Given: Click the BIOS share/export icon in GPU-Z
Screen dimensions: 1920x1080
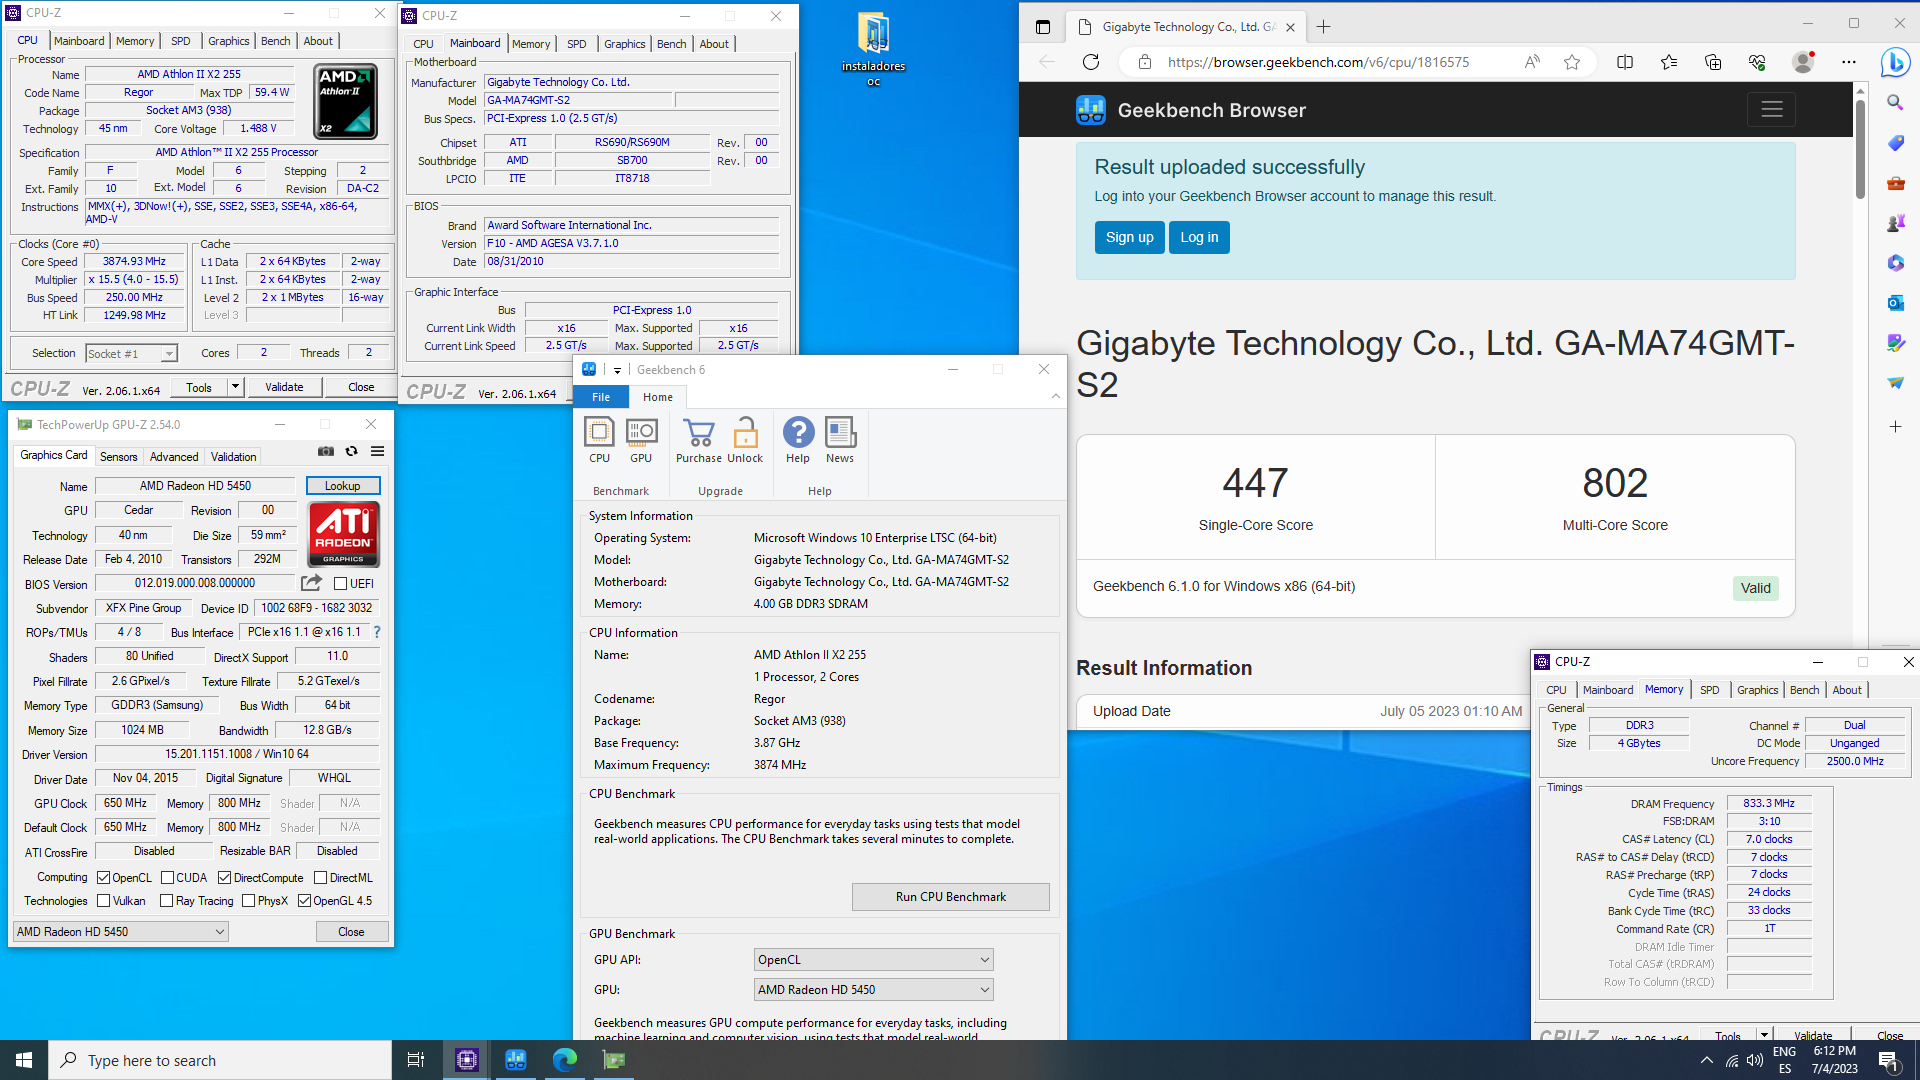Looking at the screenshot, I should [x=312, y=583].
